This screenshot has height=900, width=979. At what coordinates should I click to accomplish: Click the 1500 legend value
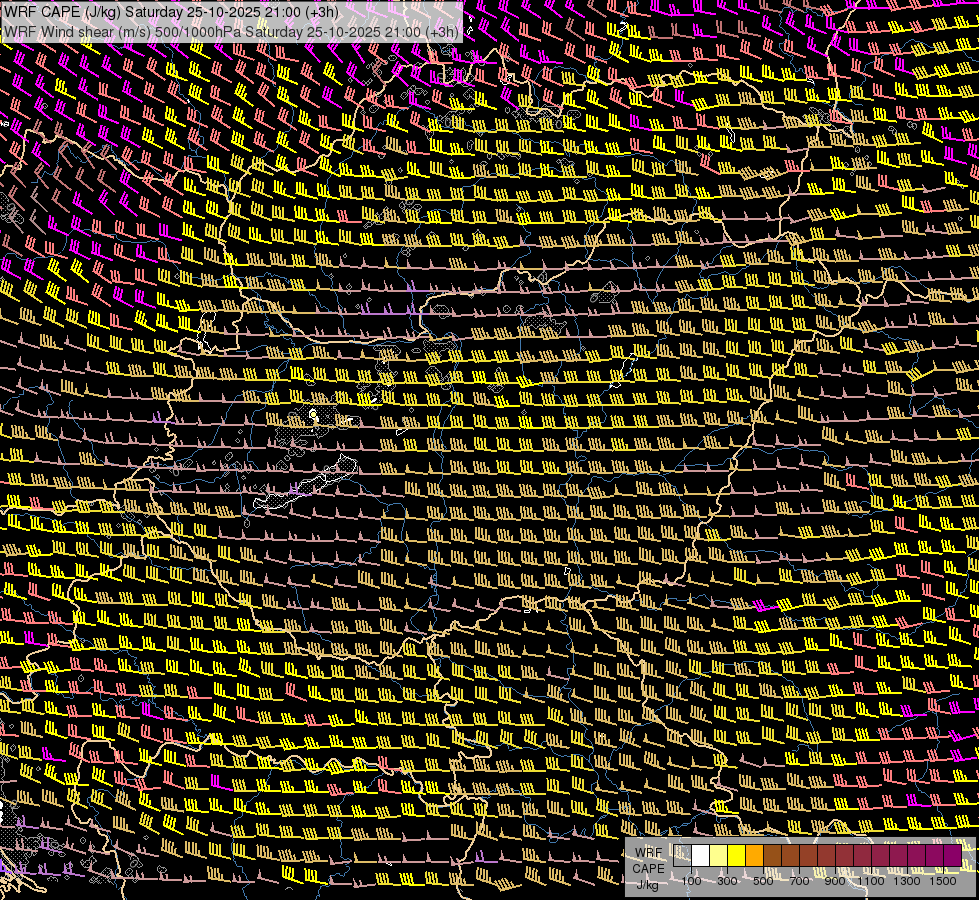pyautogui.click(x=943, y=881)
